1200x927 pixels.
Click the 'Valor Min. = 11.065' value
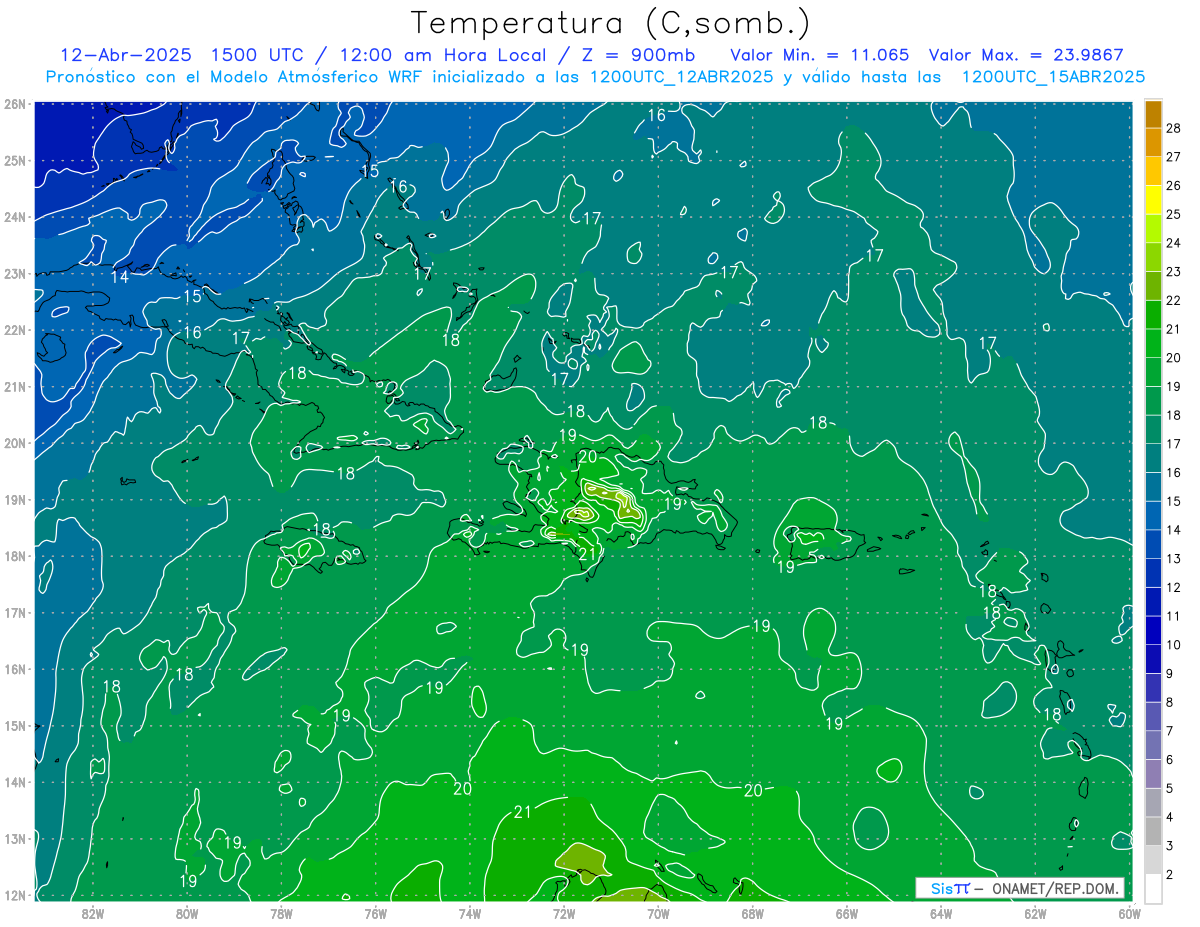[x=820, y=55]
